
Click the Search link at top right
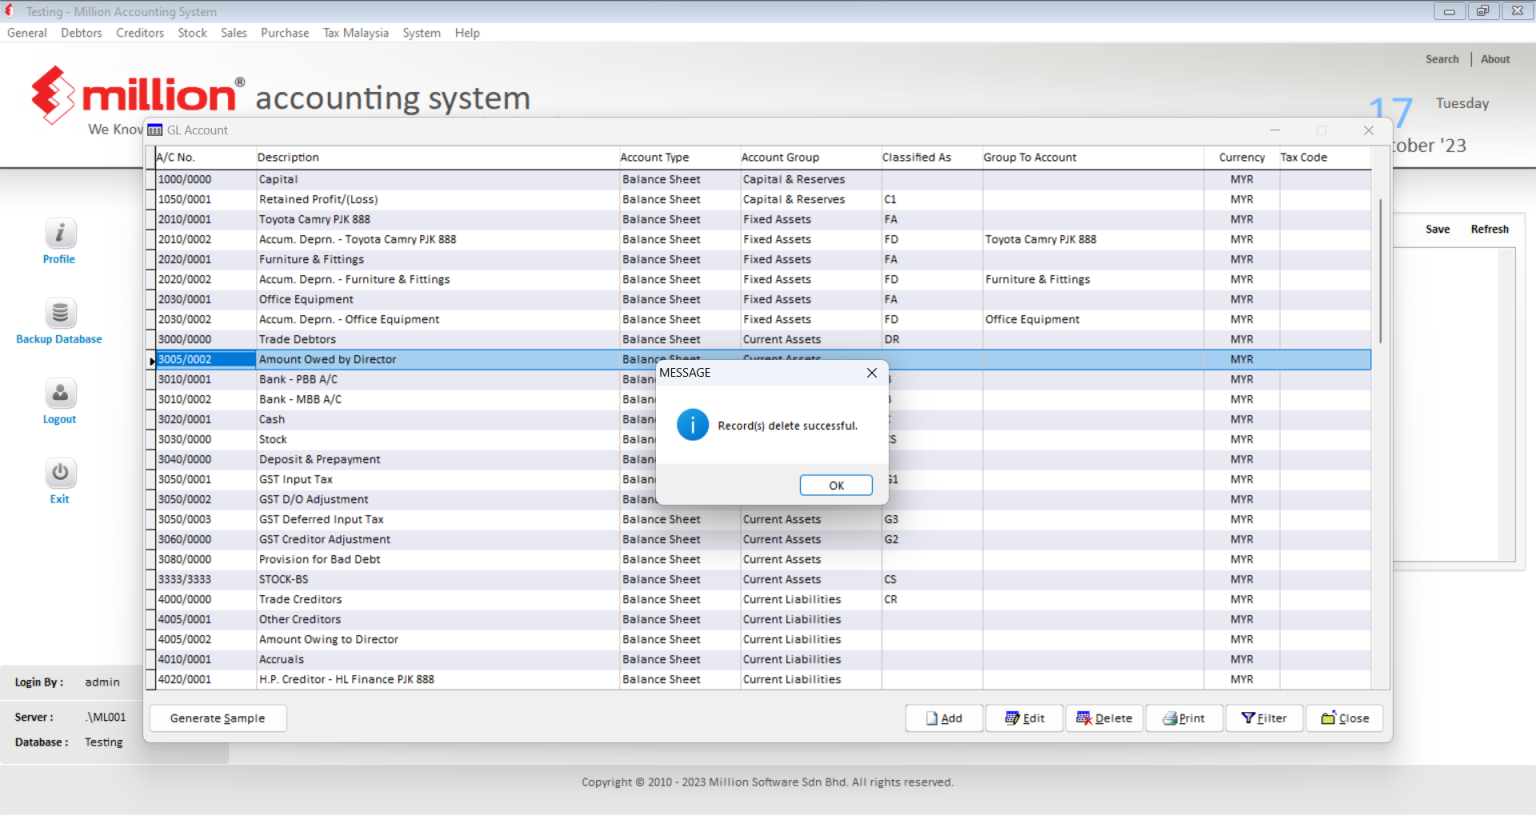click(1442, 59)
